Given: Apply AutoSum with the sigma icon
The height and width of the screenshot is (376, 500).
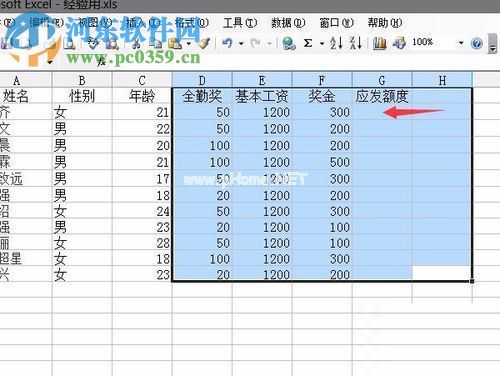Looking at the screenshot, I should tap(308, 43).
